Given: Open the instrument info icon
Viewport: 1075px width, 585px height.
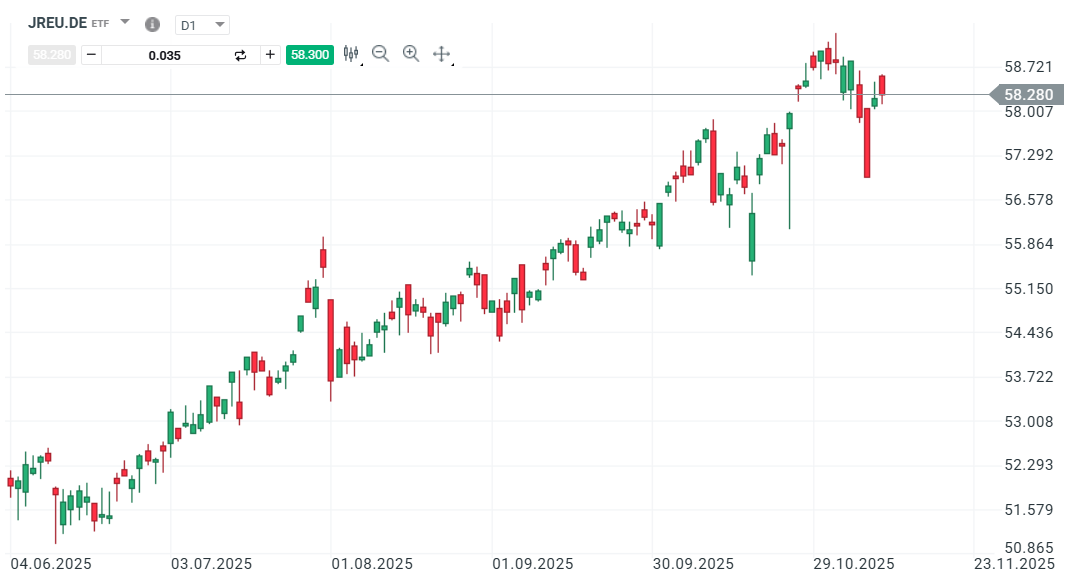Looking at the screenshot, I should pyautogui.click(x=151, y=22).
